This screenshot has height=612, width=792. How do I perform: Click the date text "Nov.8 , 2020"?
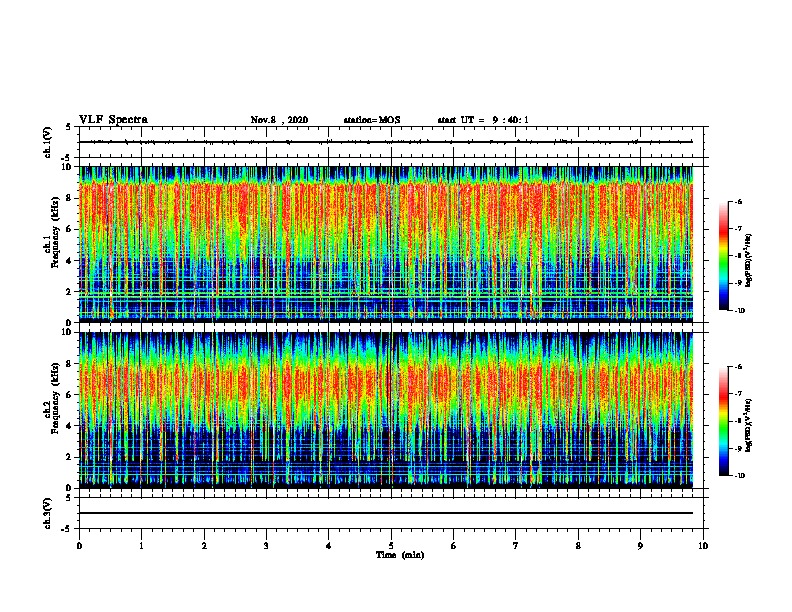pyautogui.click(x=279, y=120)
